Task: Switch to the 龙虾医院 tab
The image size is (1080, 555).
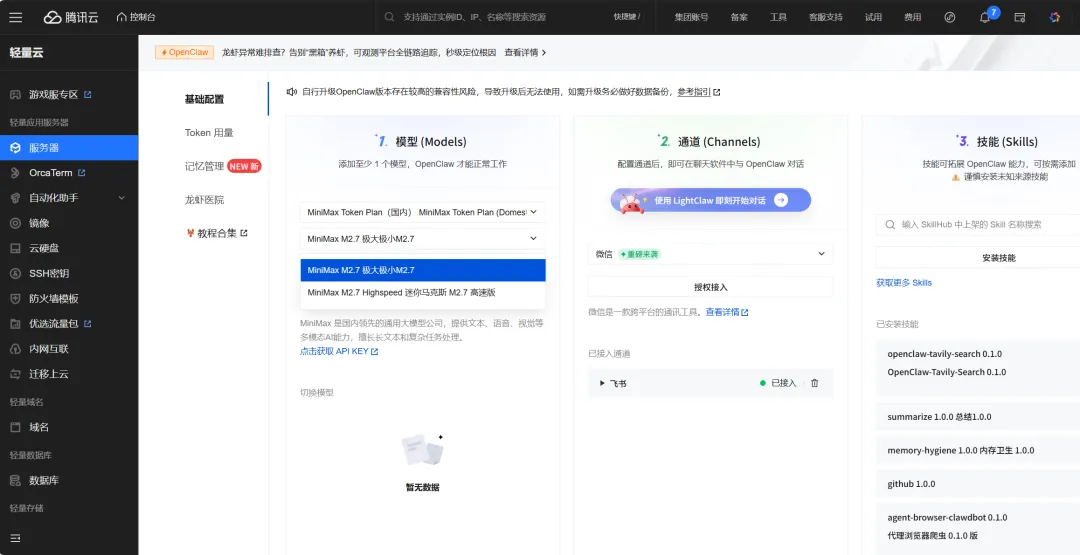Action: (x=204, y=200)
